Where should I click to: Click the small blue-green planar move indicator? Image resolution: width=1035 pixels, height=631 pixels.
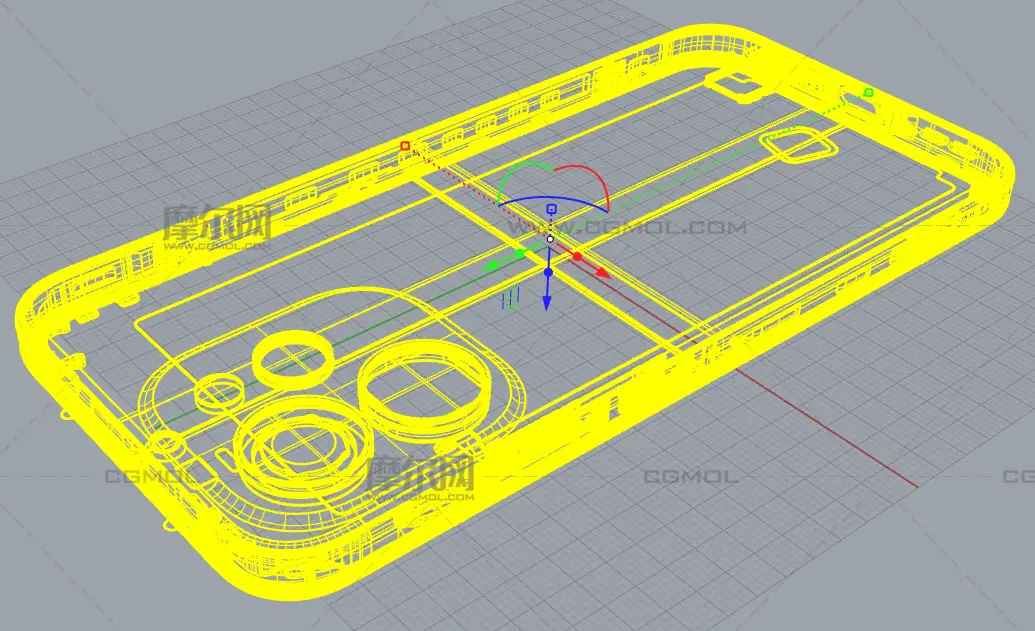click(512, 297)
